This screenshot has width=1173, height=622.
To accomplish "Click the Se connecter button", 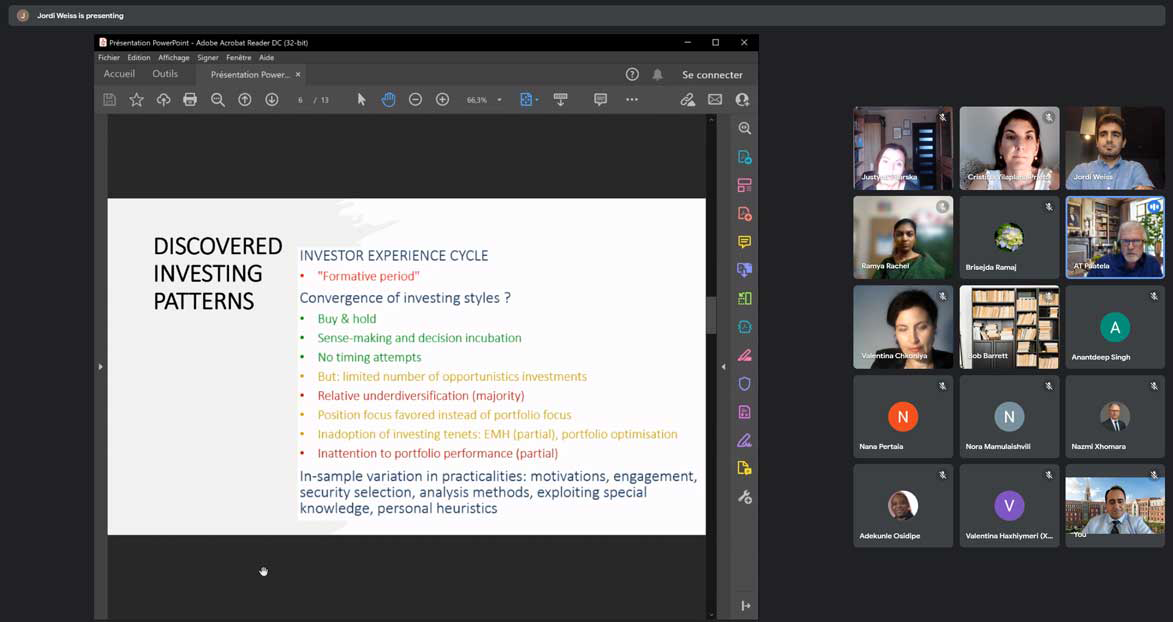I will pos(712,75).
